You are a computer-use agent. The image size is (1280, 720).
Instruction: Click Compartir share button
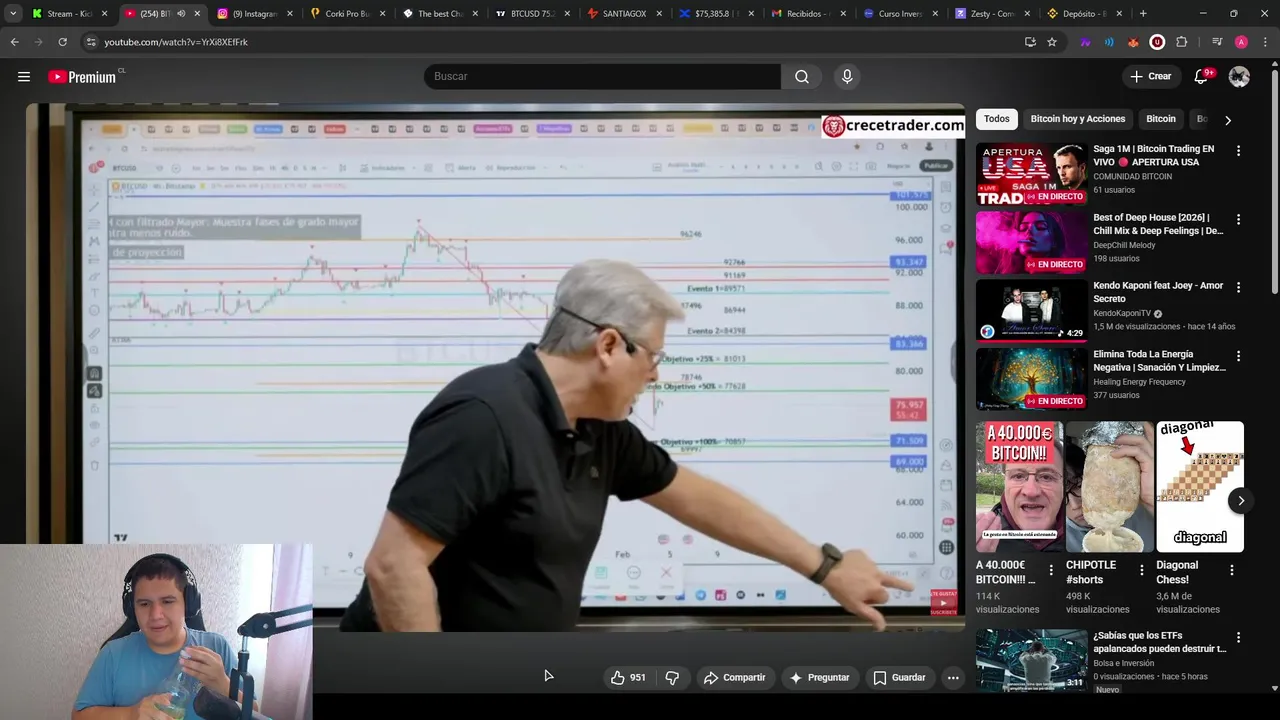pyautogui.click(x=735, y=677)
